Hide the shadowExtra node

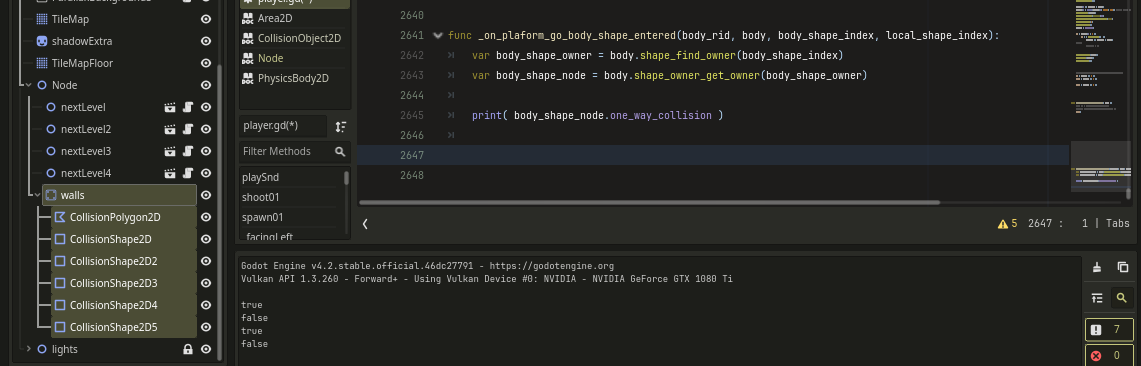point(206,41)
